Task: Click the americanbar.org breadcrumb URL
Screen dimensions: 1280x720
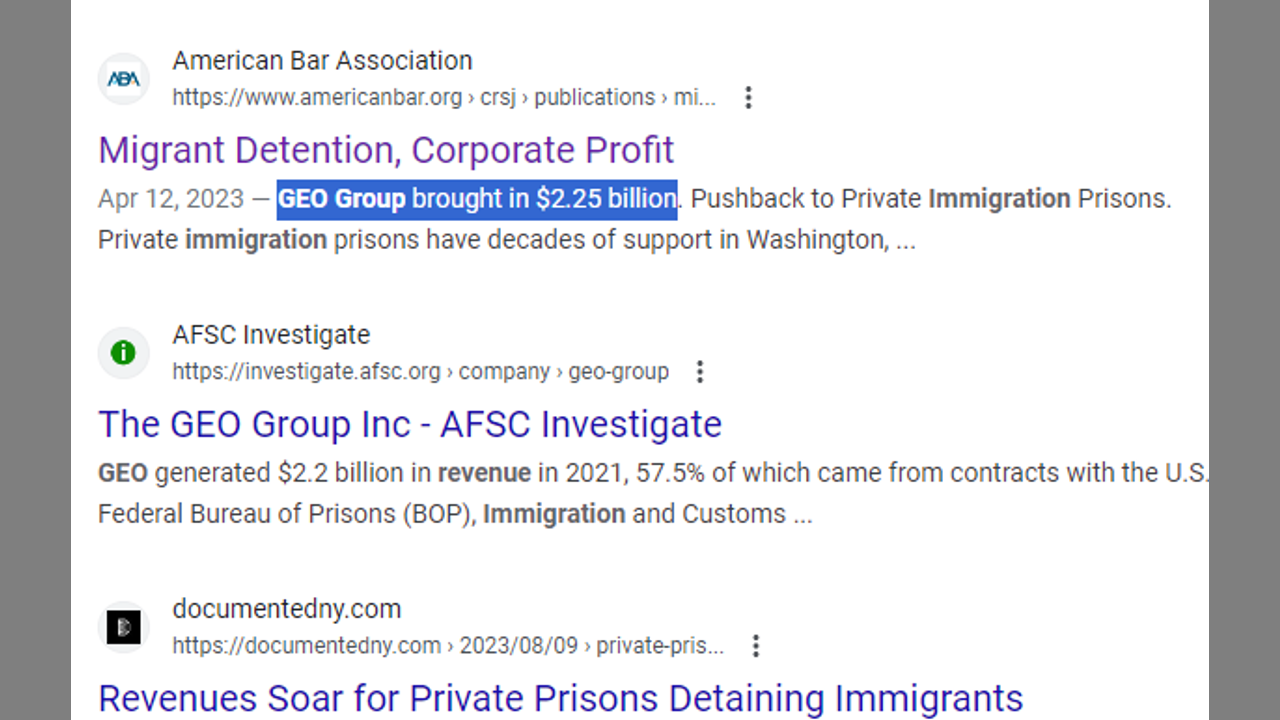Action: pos(443,97)
